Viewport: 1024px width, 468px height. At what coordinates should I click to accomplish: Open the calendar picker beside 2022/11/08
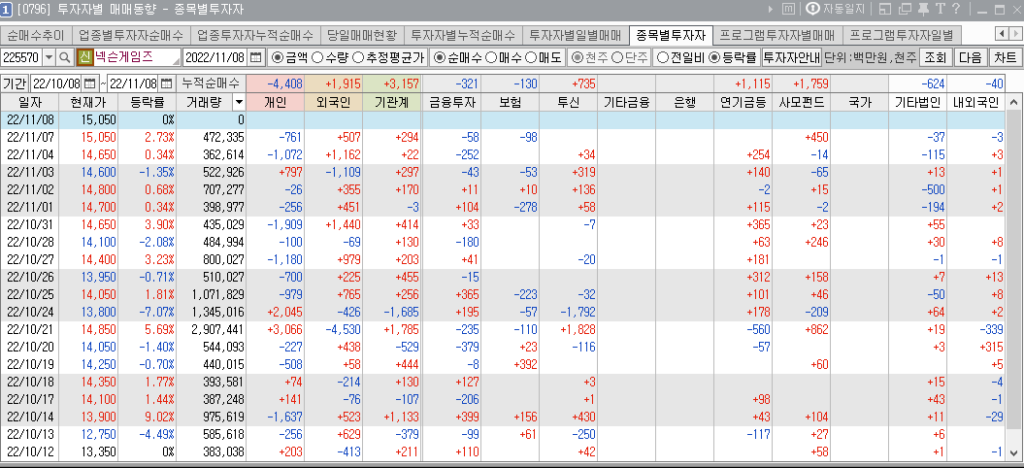(x=255, y=57)
